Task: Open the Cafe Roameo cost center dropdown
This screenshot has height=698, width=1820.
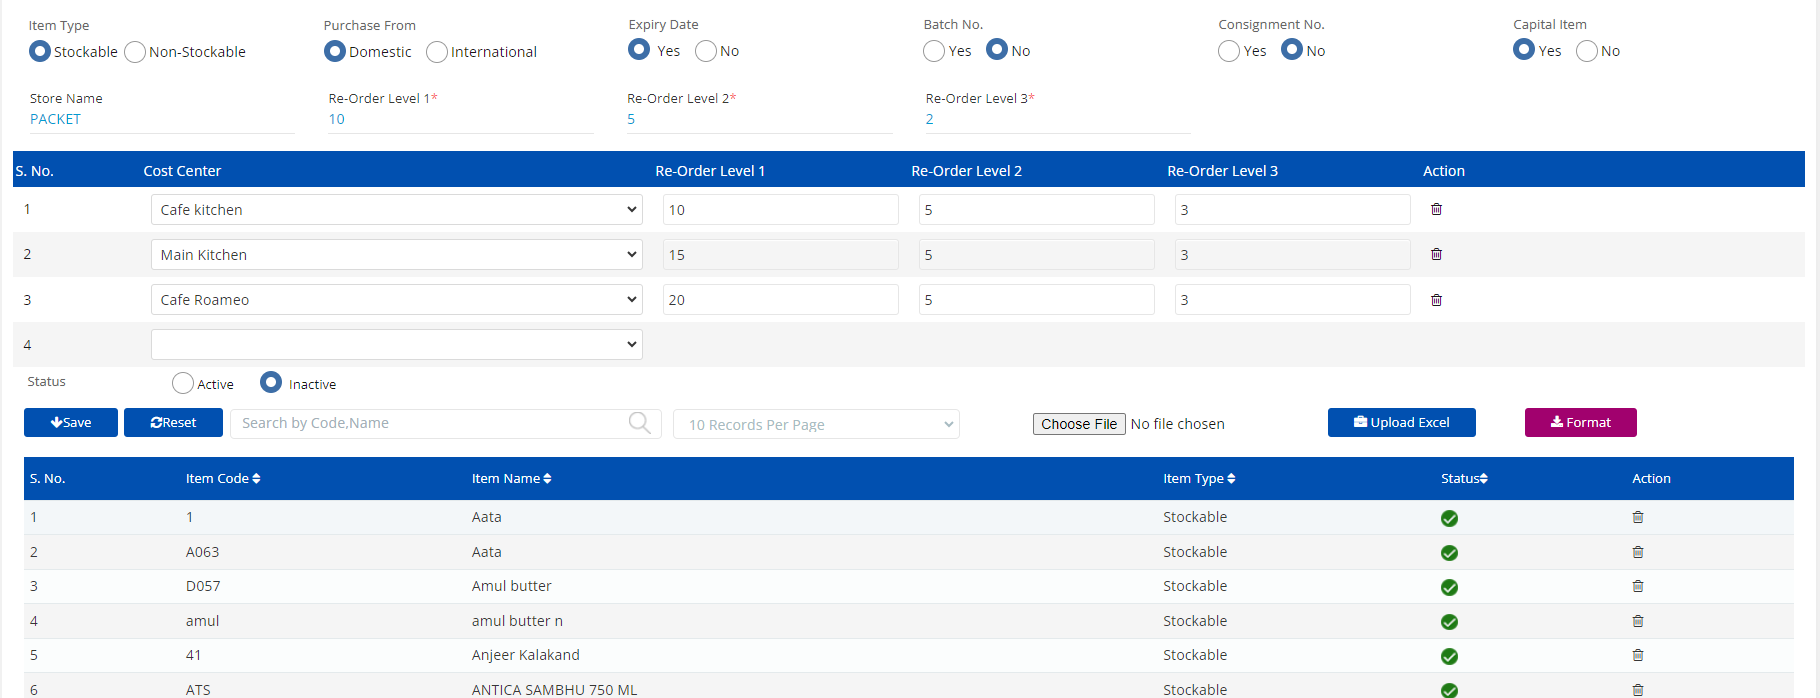Action: coord(397,299)
